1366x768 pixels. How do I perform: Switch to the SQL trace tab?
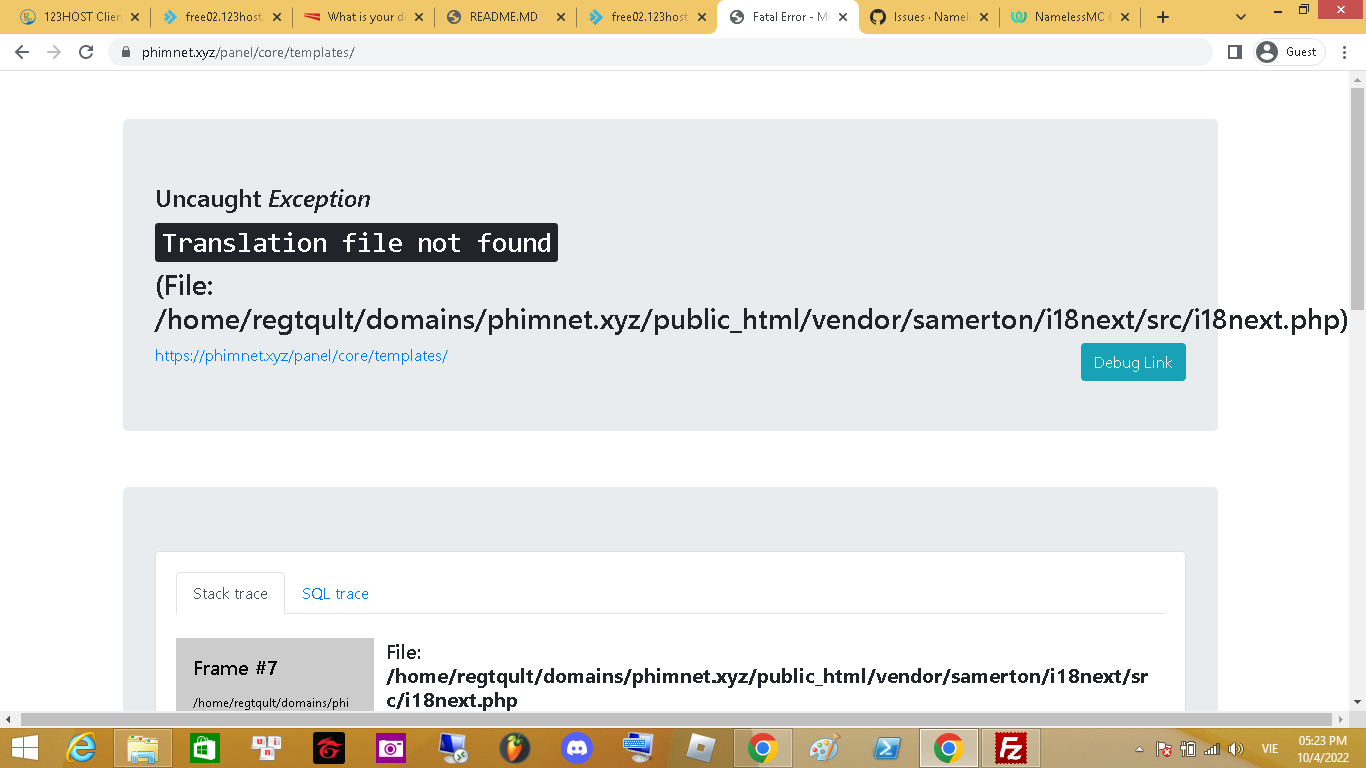coord(335,593)
